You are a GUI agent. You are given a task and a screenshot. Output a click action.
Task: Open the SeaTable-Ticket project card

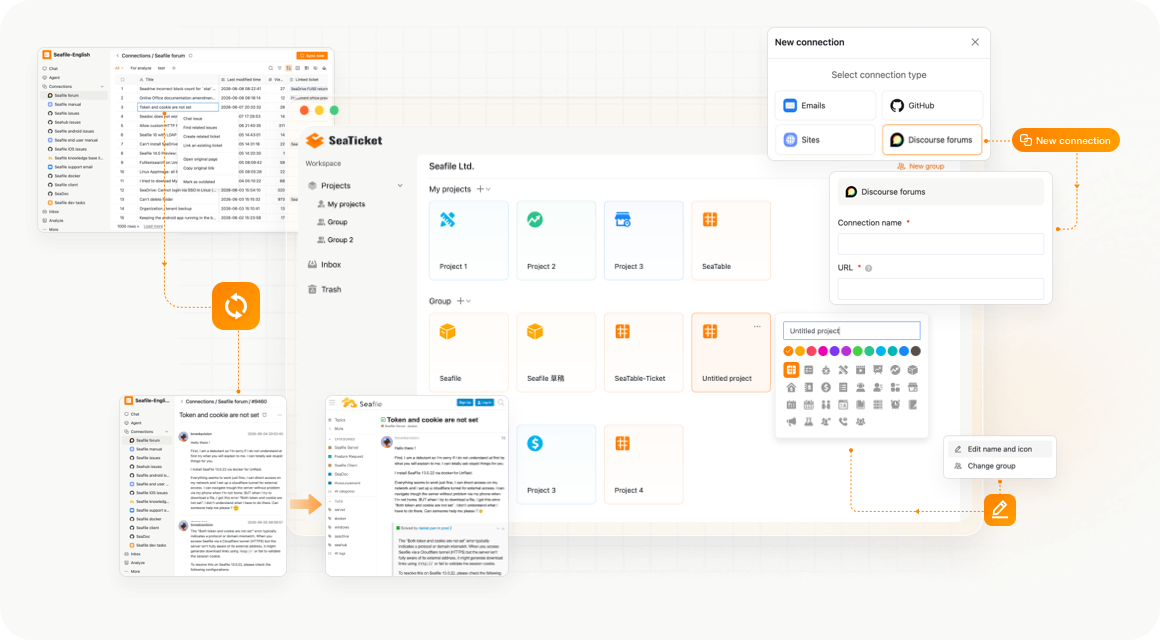[644, 352]
